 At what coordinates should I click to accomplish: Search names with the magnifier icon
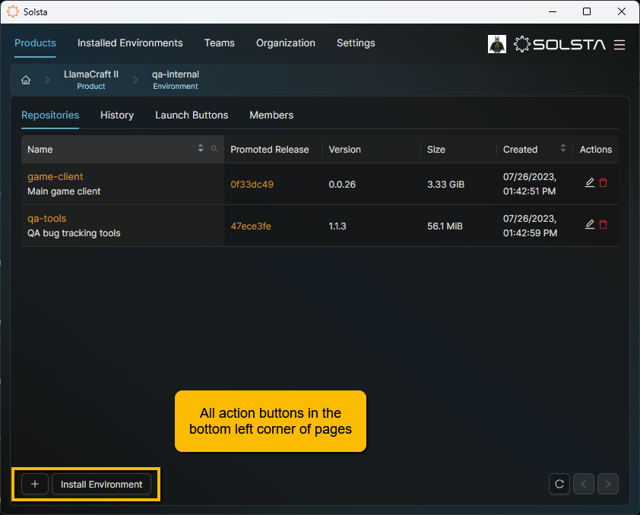[214, 149]
